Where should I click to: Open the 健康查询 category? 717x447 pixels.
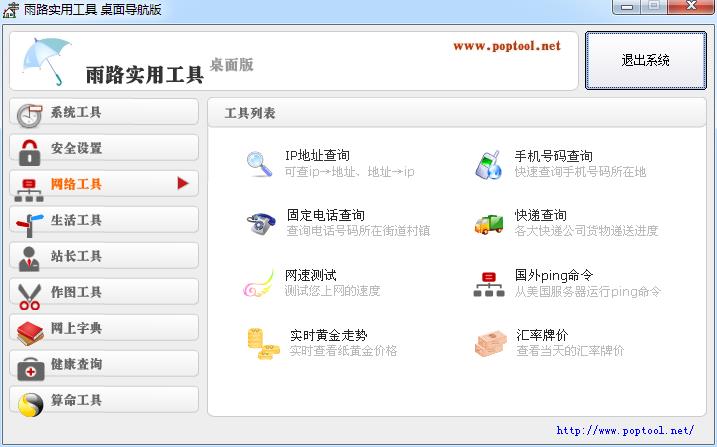(x=104, y=364)
